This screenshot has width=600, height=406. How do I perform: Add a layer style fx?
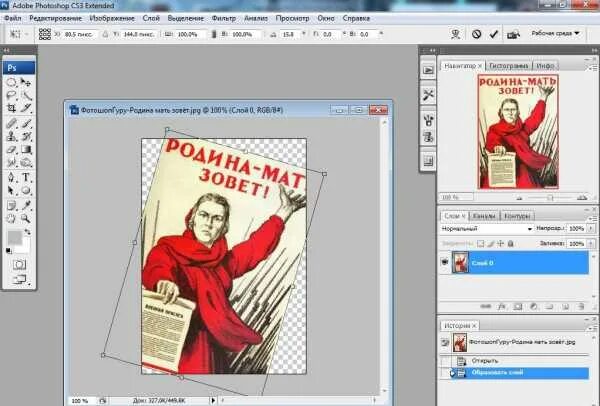tap(502, 307)
